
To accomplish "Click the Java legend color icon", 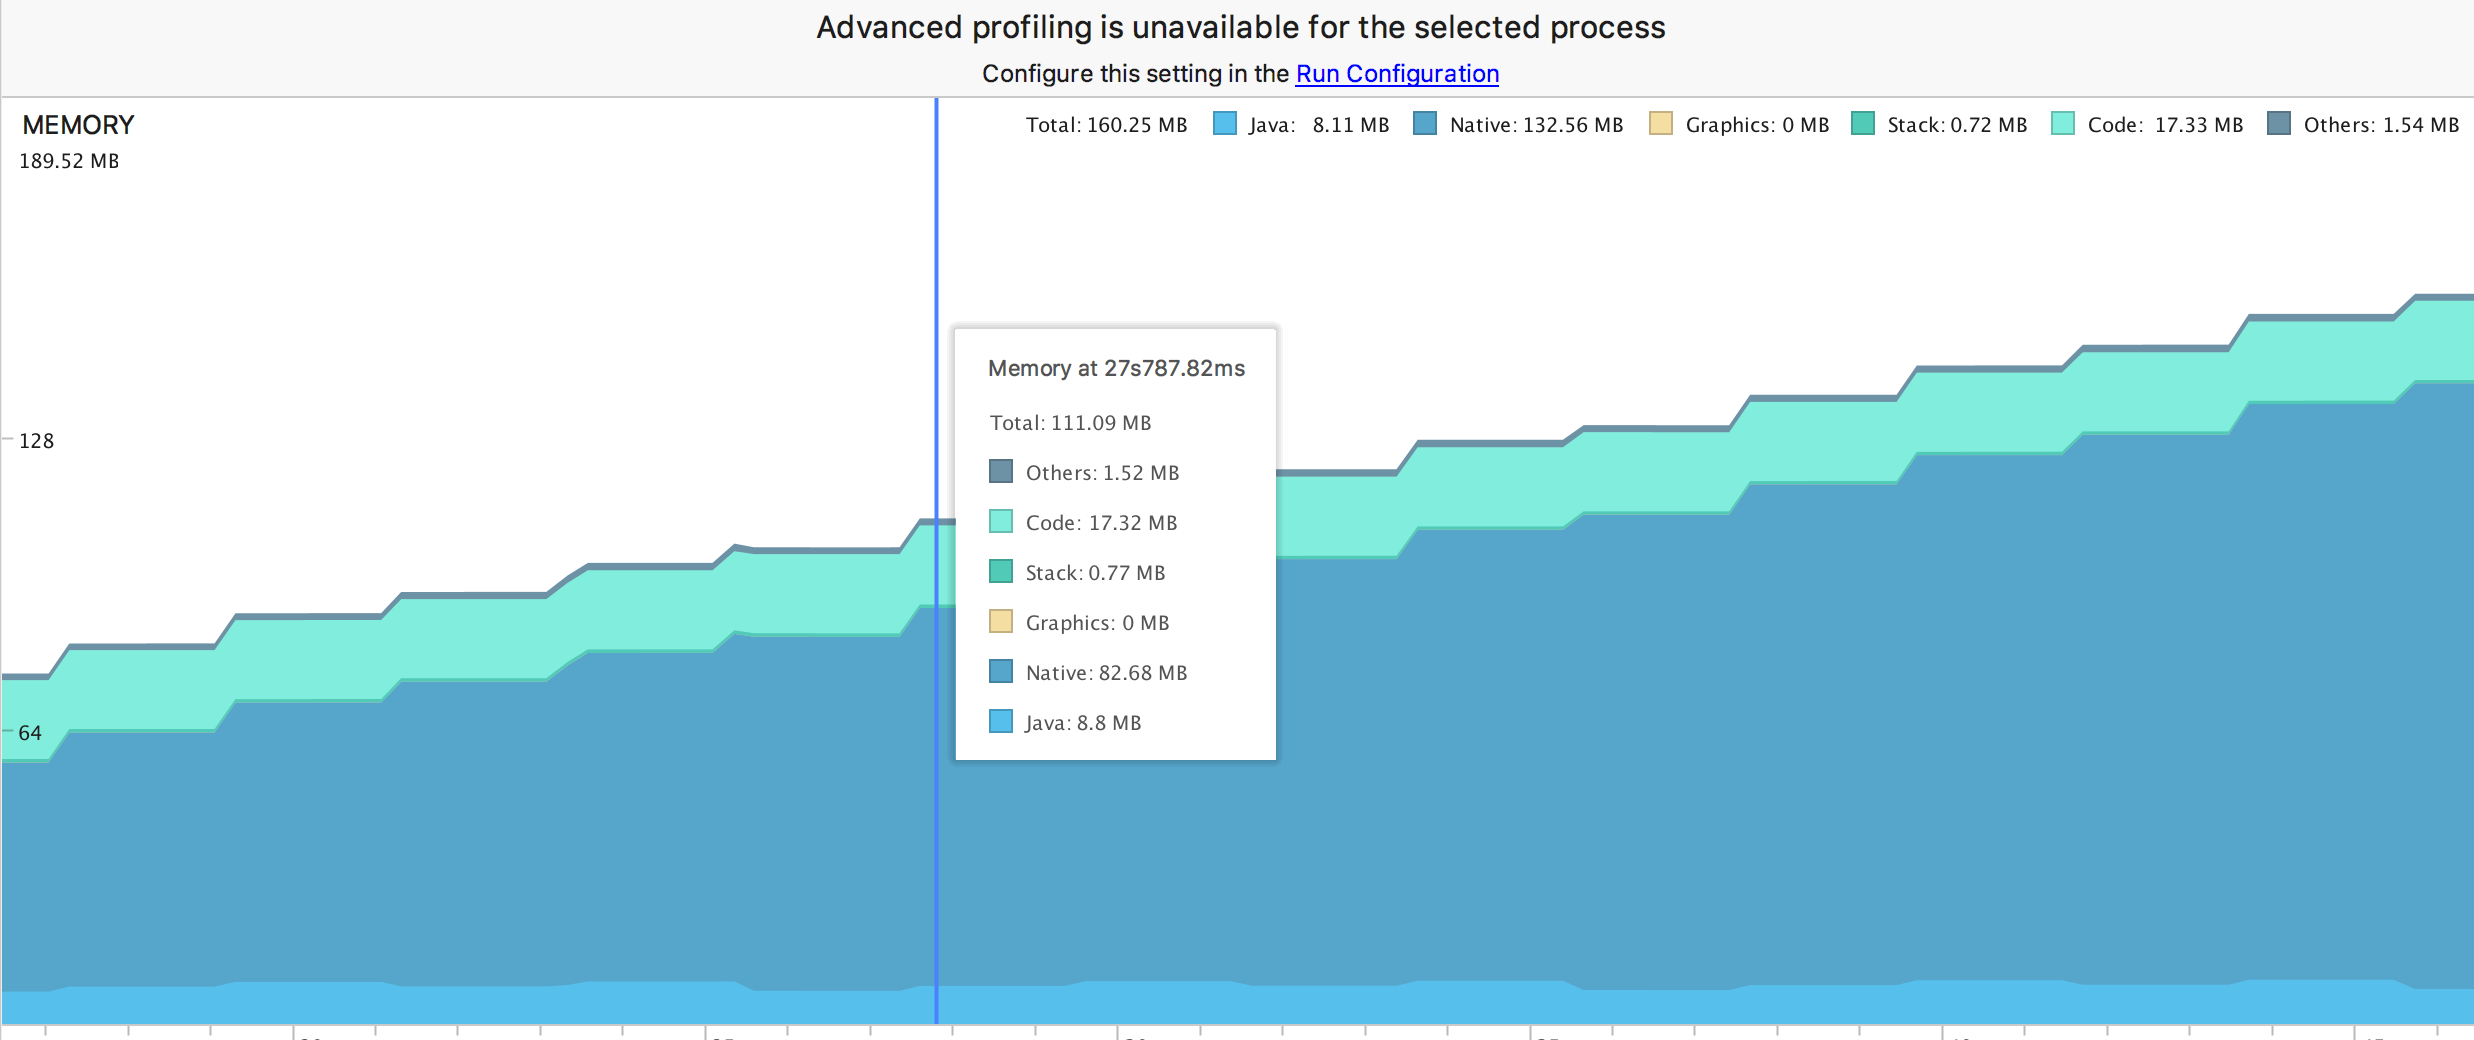I will [x=1224, y=124].
